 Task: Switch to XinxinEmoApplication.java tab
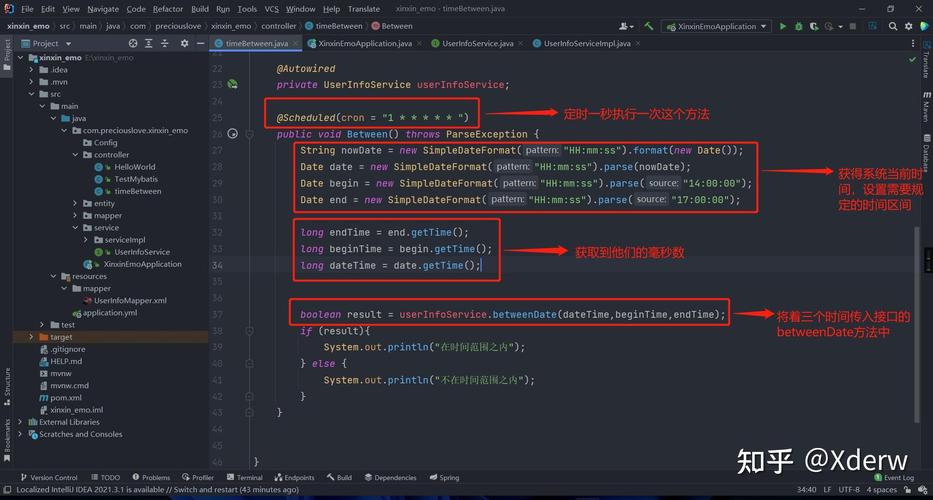[x=365, y=43]
